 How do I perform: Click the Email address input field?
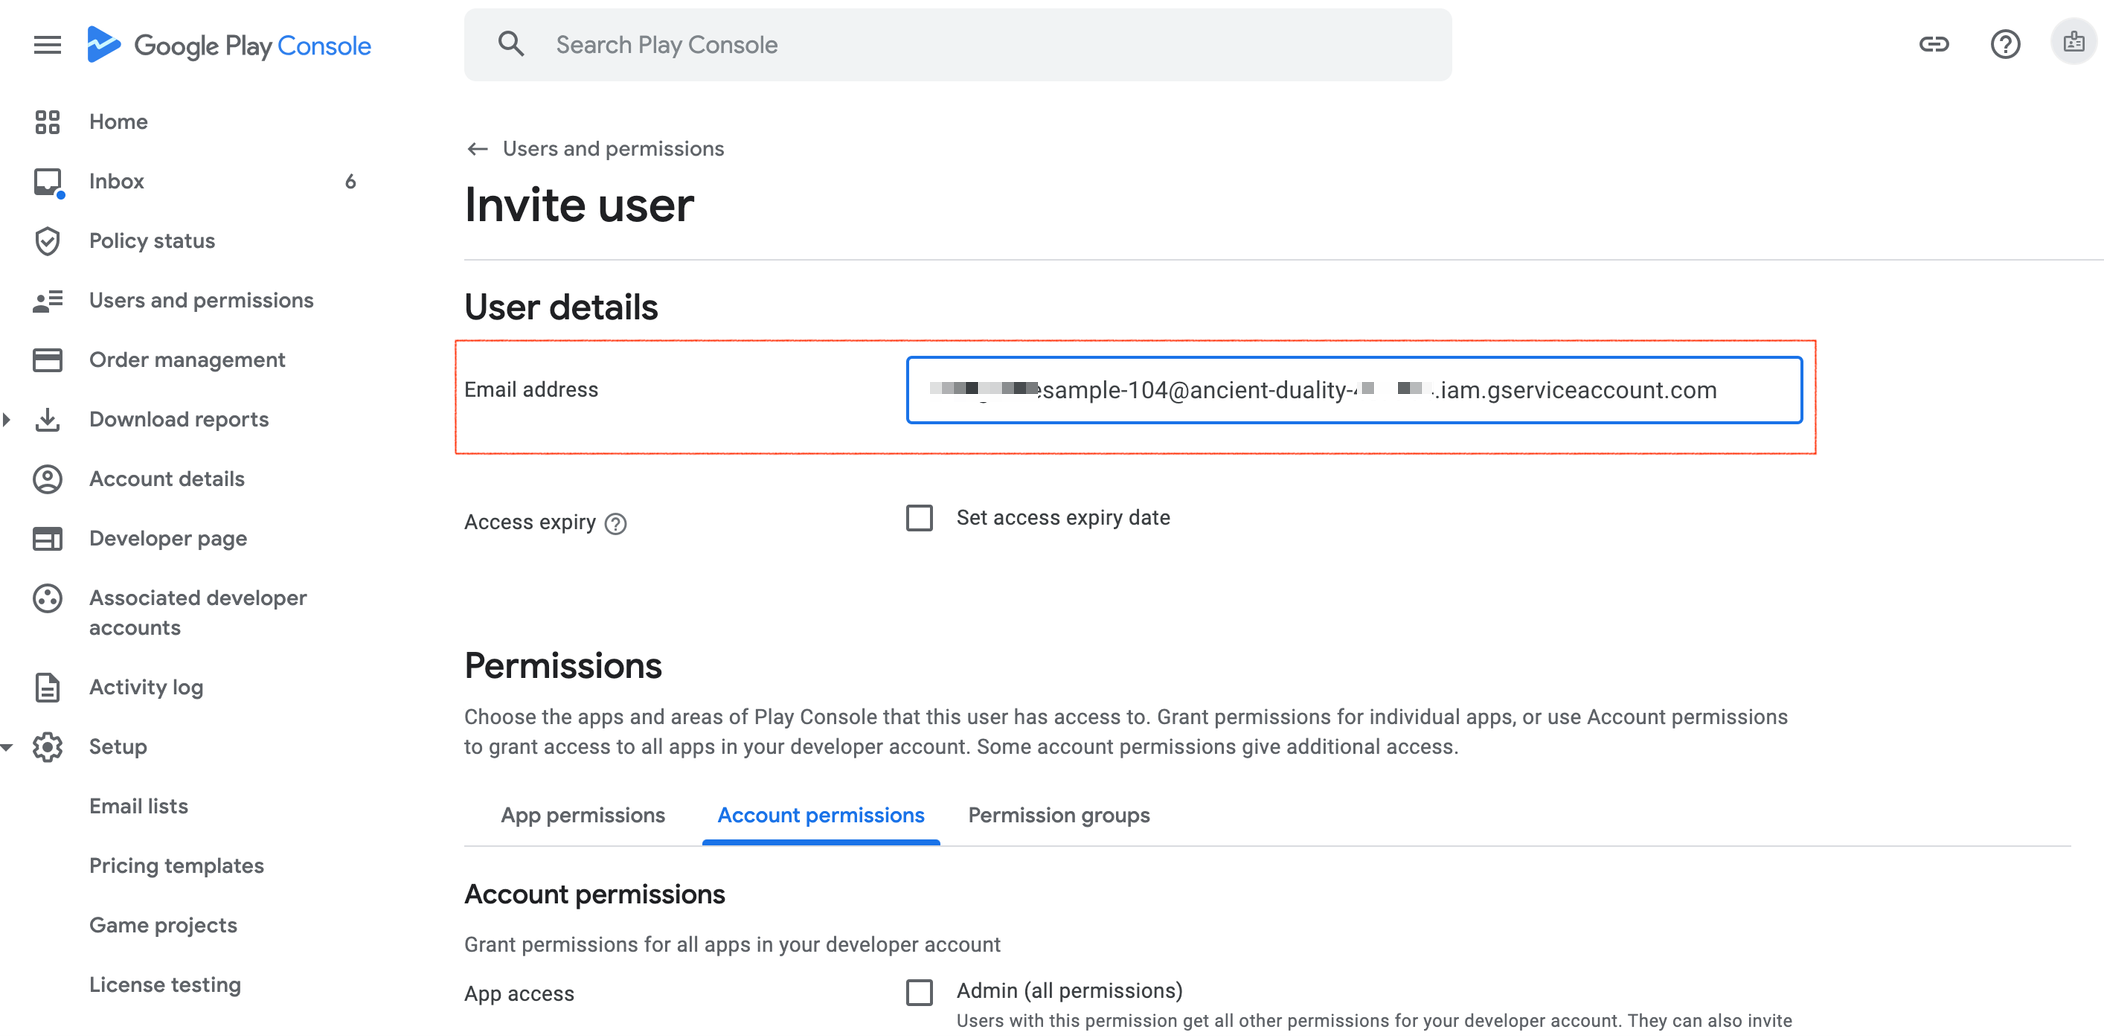coord(1353,390)
